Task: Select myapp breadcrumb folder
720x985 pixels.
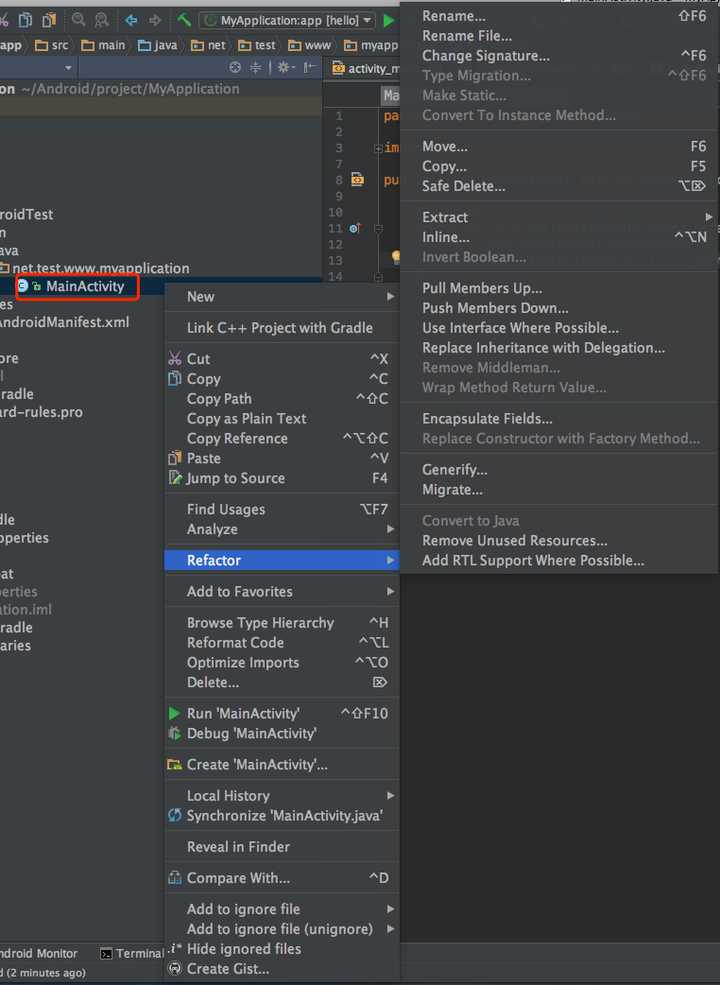Action: pos(371,45)
